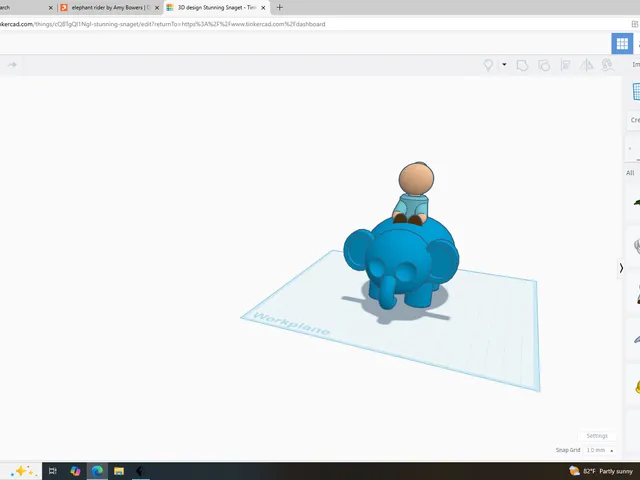Select the Align tool icon
This screenshot has width=640, height=480.
point(565,65)
